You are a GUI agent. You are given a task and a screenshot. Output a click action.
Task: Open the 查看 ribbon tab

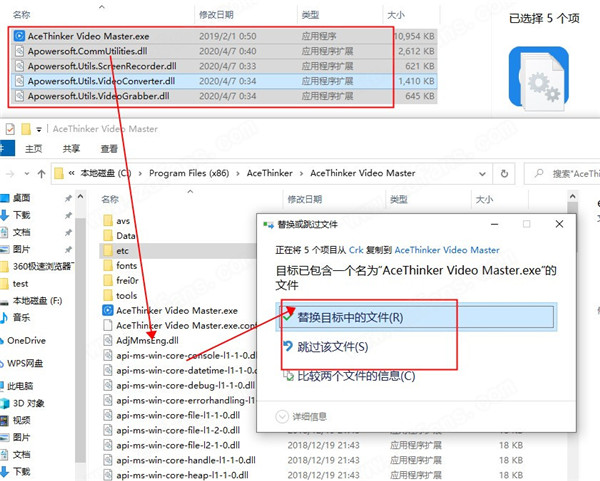click(109, 148)
